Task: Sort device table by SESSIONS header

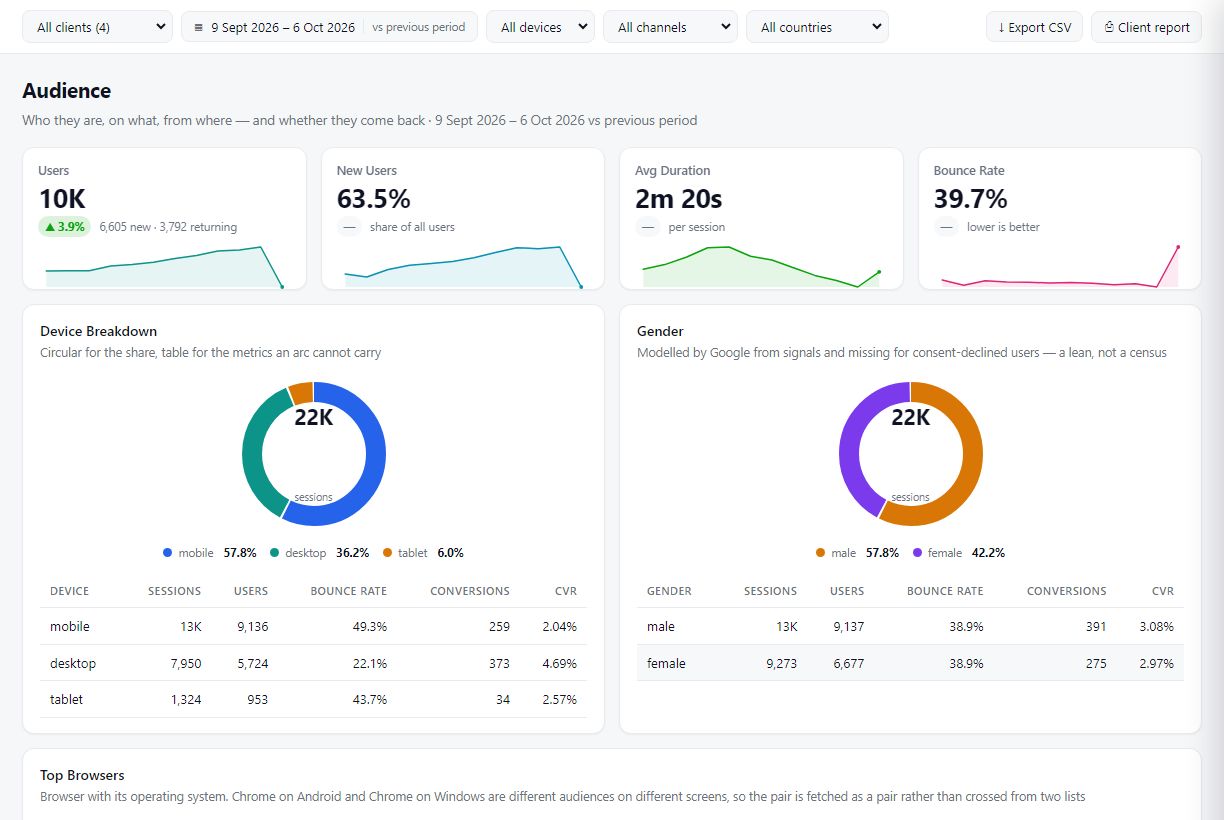Action: 174,591
